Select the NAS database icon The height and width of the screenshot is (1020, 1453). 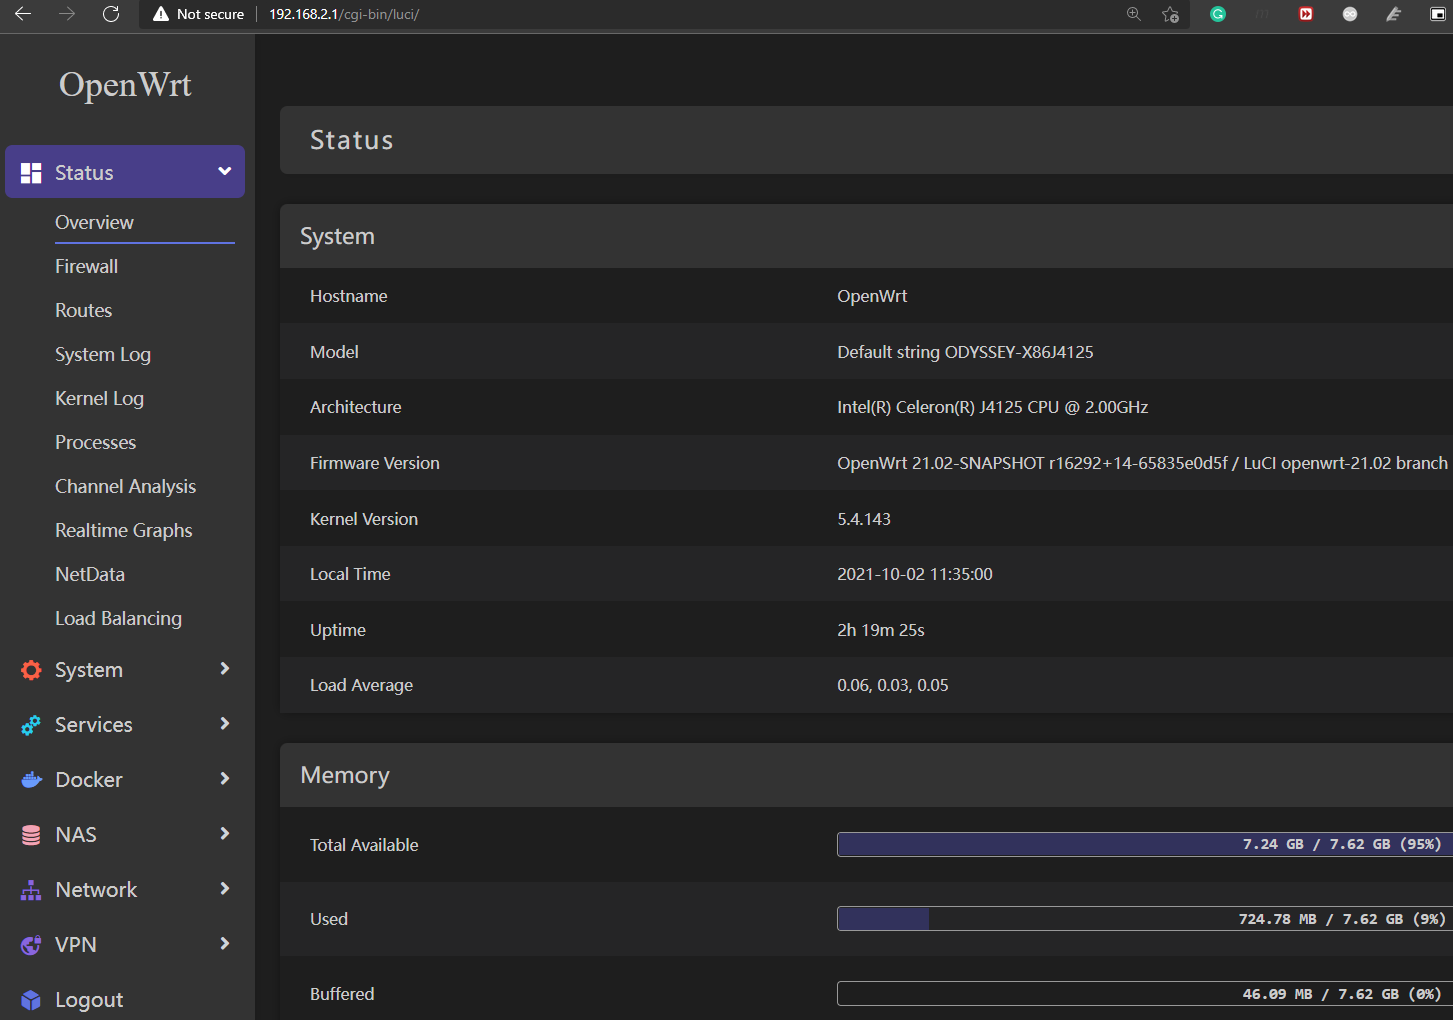click(x=30, y=834)
